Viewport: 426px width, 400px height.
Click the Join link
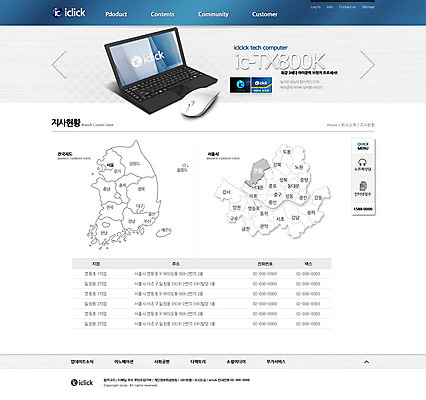[330, 7]
